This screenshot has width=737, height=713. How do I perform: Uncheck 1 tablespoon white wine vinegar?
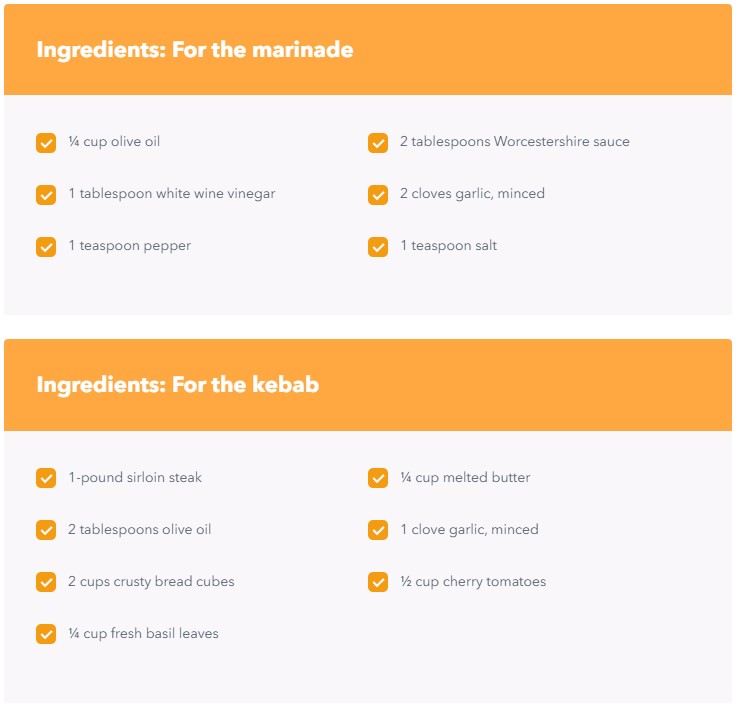coord(46,195)
